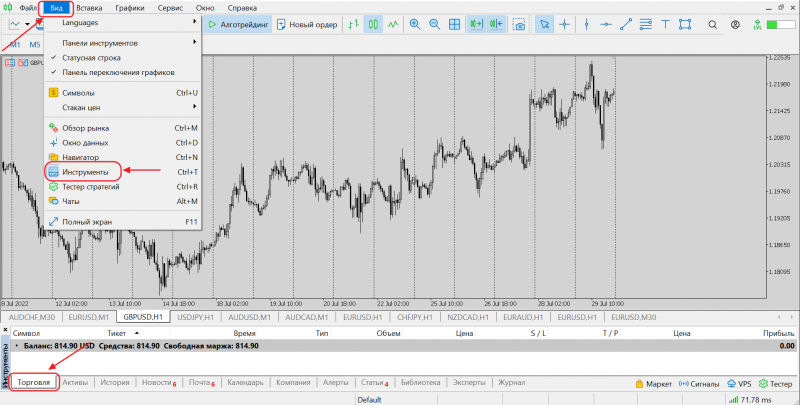Close the Инструменты toolbox panel
Screen dimensions: 800x405
(x=5, y=331)
